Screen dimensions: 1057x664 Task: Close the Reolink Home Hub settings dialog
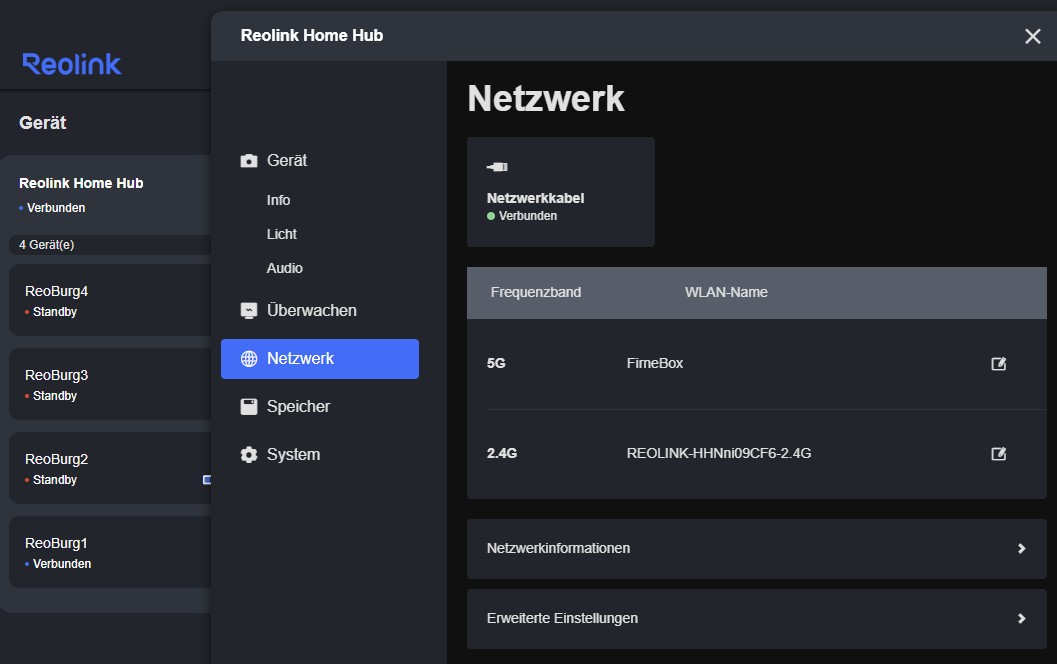click(x=1033, y=36)
